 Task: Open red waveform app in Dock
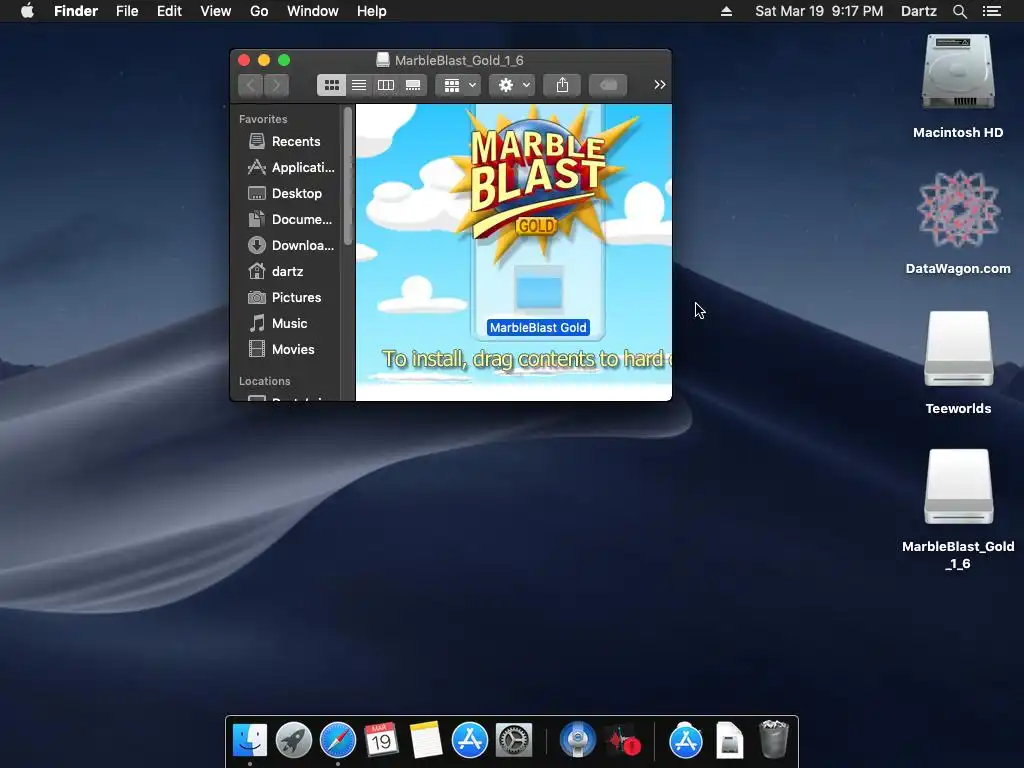622,741
